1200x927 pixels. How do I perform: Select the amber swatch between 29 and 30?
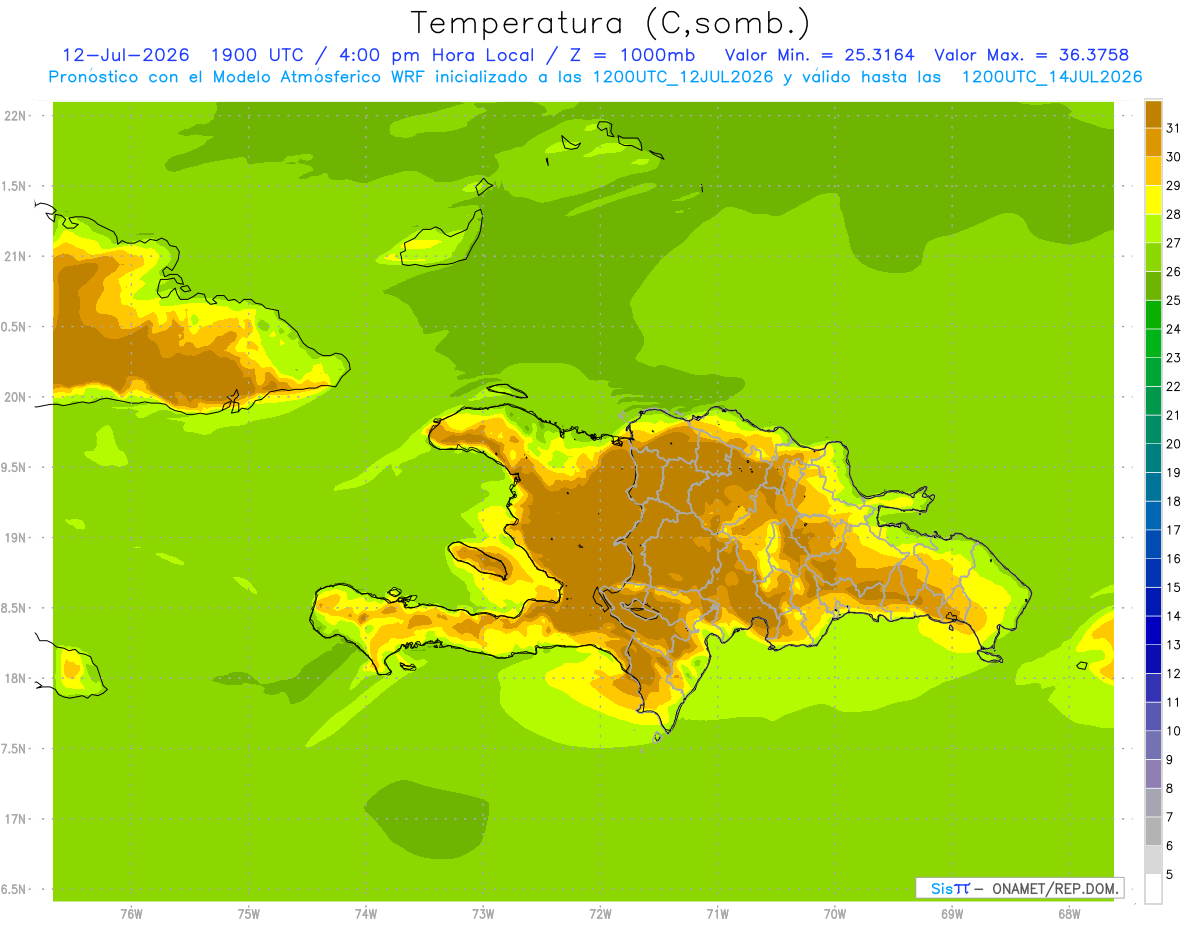tap(1153, 171)
